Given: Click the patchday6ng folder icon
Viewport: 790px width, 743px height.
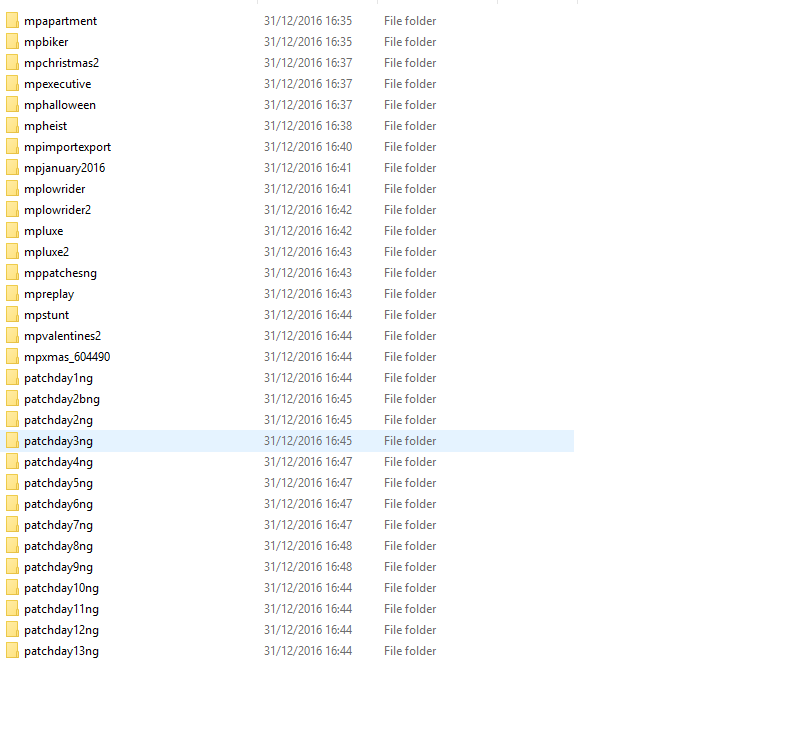Looking at the screenshot, I should click(x=13, y=504).
